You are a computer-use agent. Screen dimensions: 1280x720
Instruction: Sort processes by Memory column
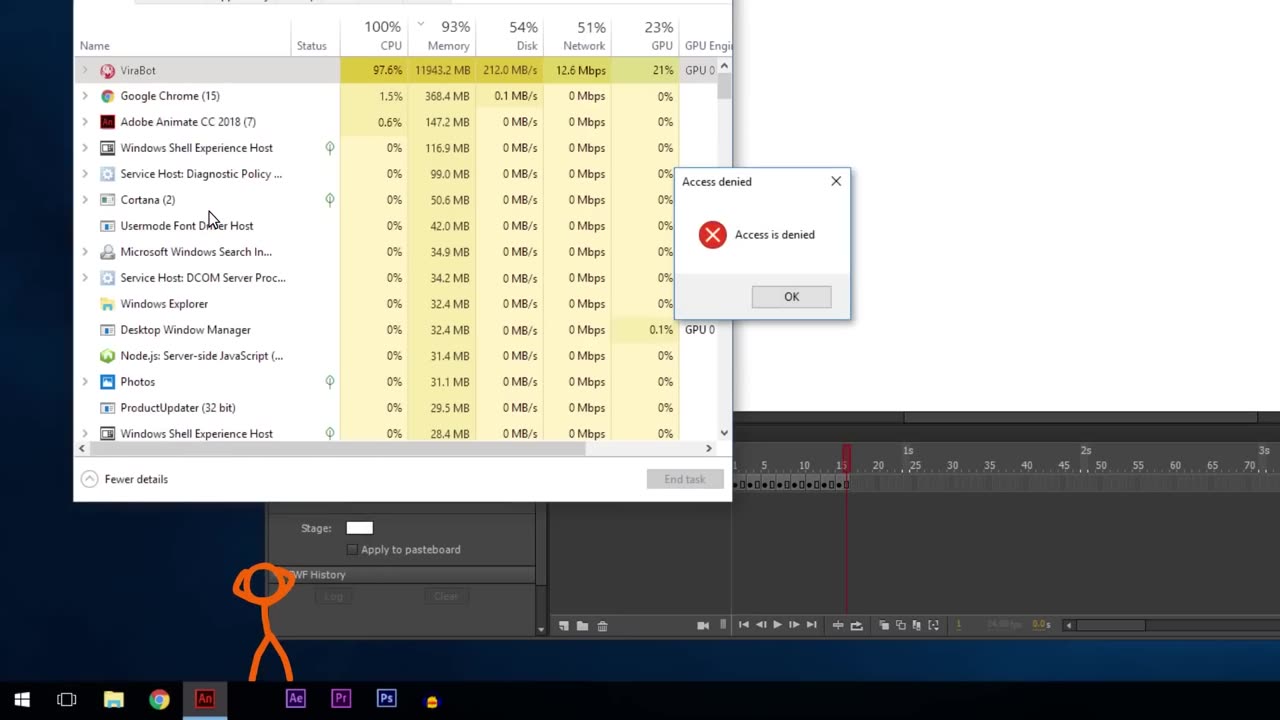(441, 36)
